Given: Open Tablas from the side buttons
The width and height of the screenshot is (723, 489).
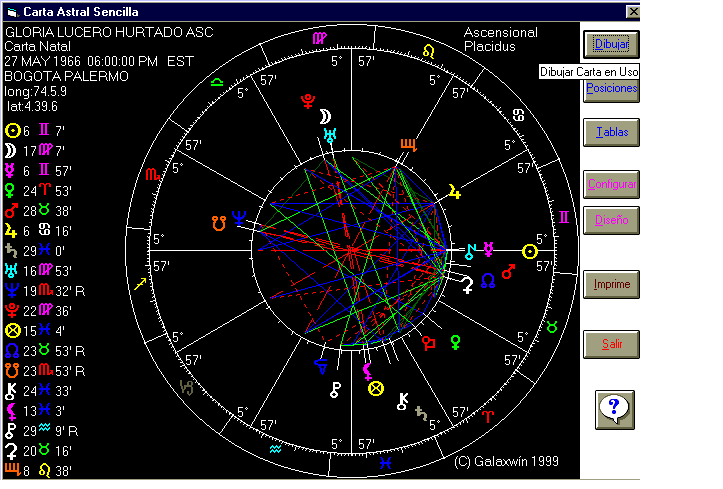Looking at the screenshot, I should (x=611, y=132).
